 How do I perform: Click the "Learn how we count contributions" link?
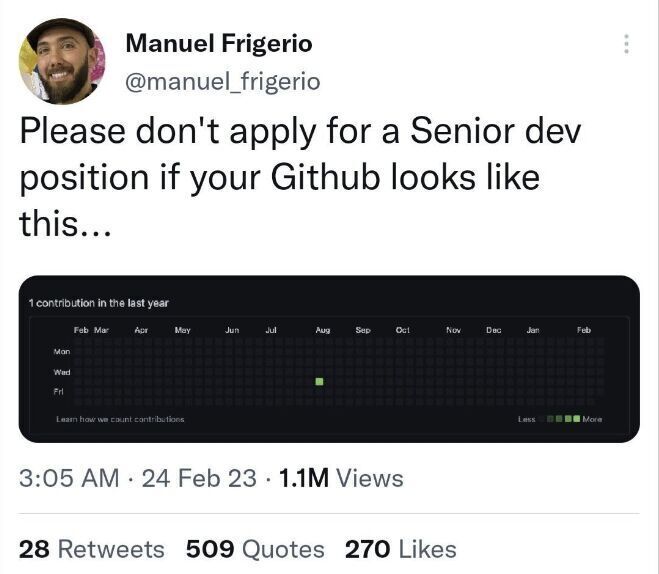click(120, 419)
